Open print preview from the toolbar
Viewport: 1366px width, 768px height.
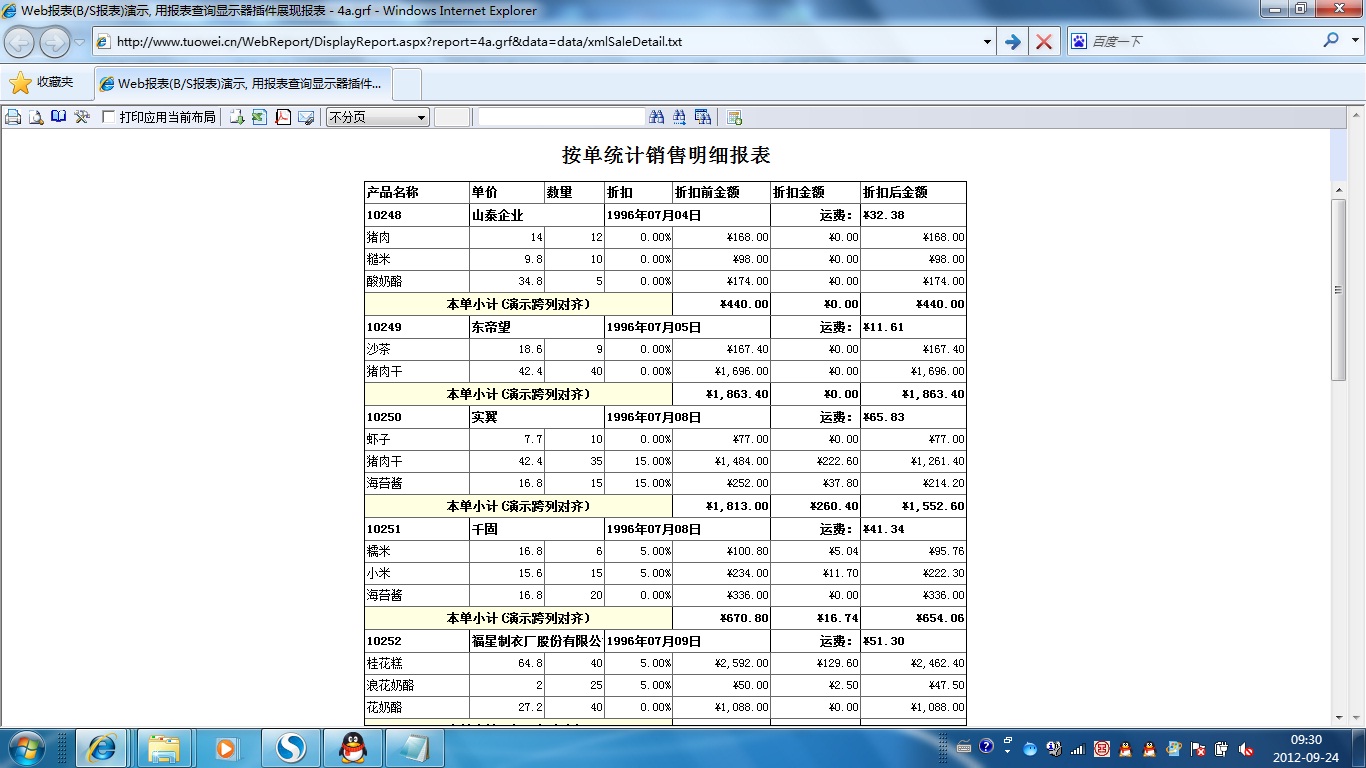(x=36, y=117)
